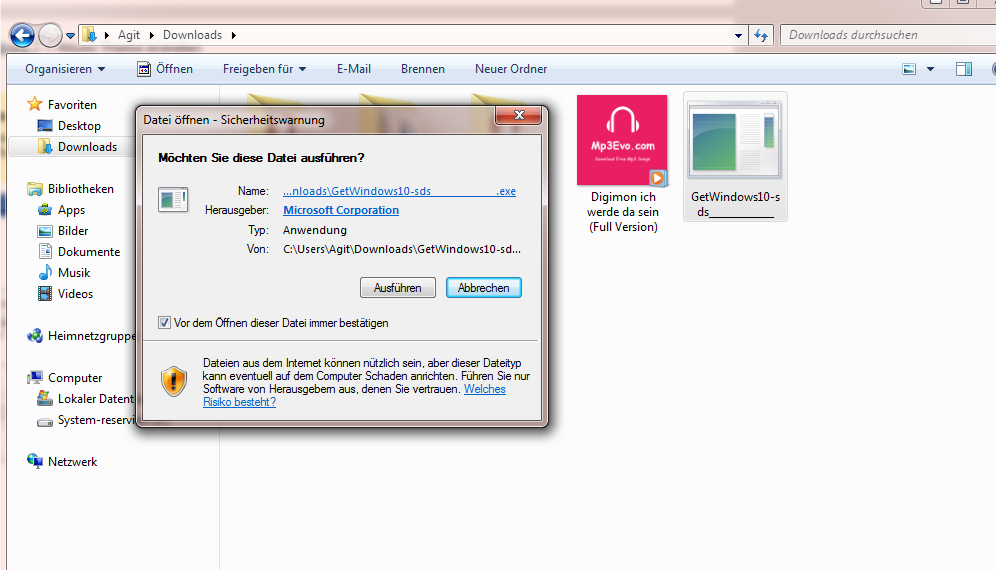The image size is (996, 570).
Task: Toggle the preview pane icon
Action: tap(964, 69)
